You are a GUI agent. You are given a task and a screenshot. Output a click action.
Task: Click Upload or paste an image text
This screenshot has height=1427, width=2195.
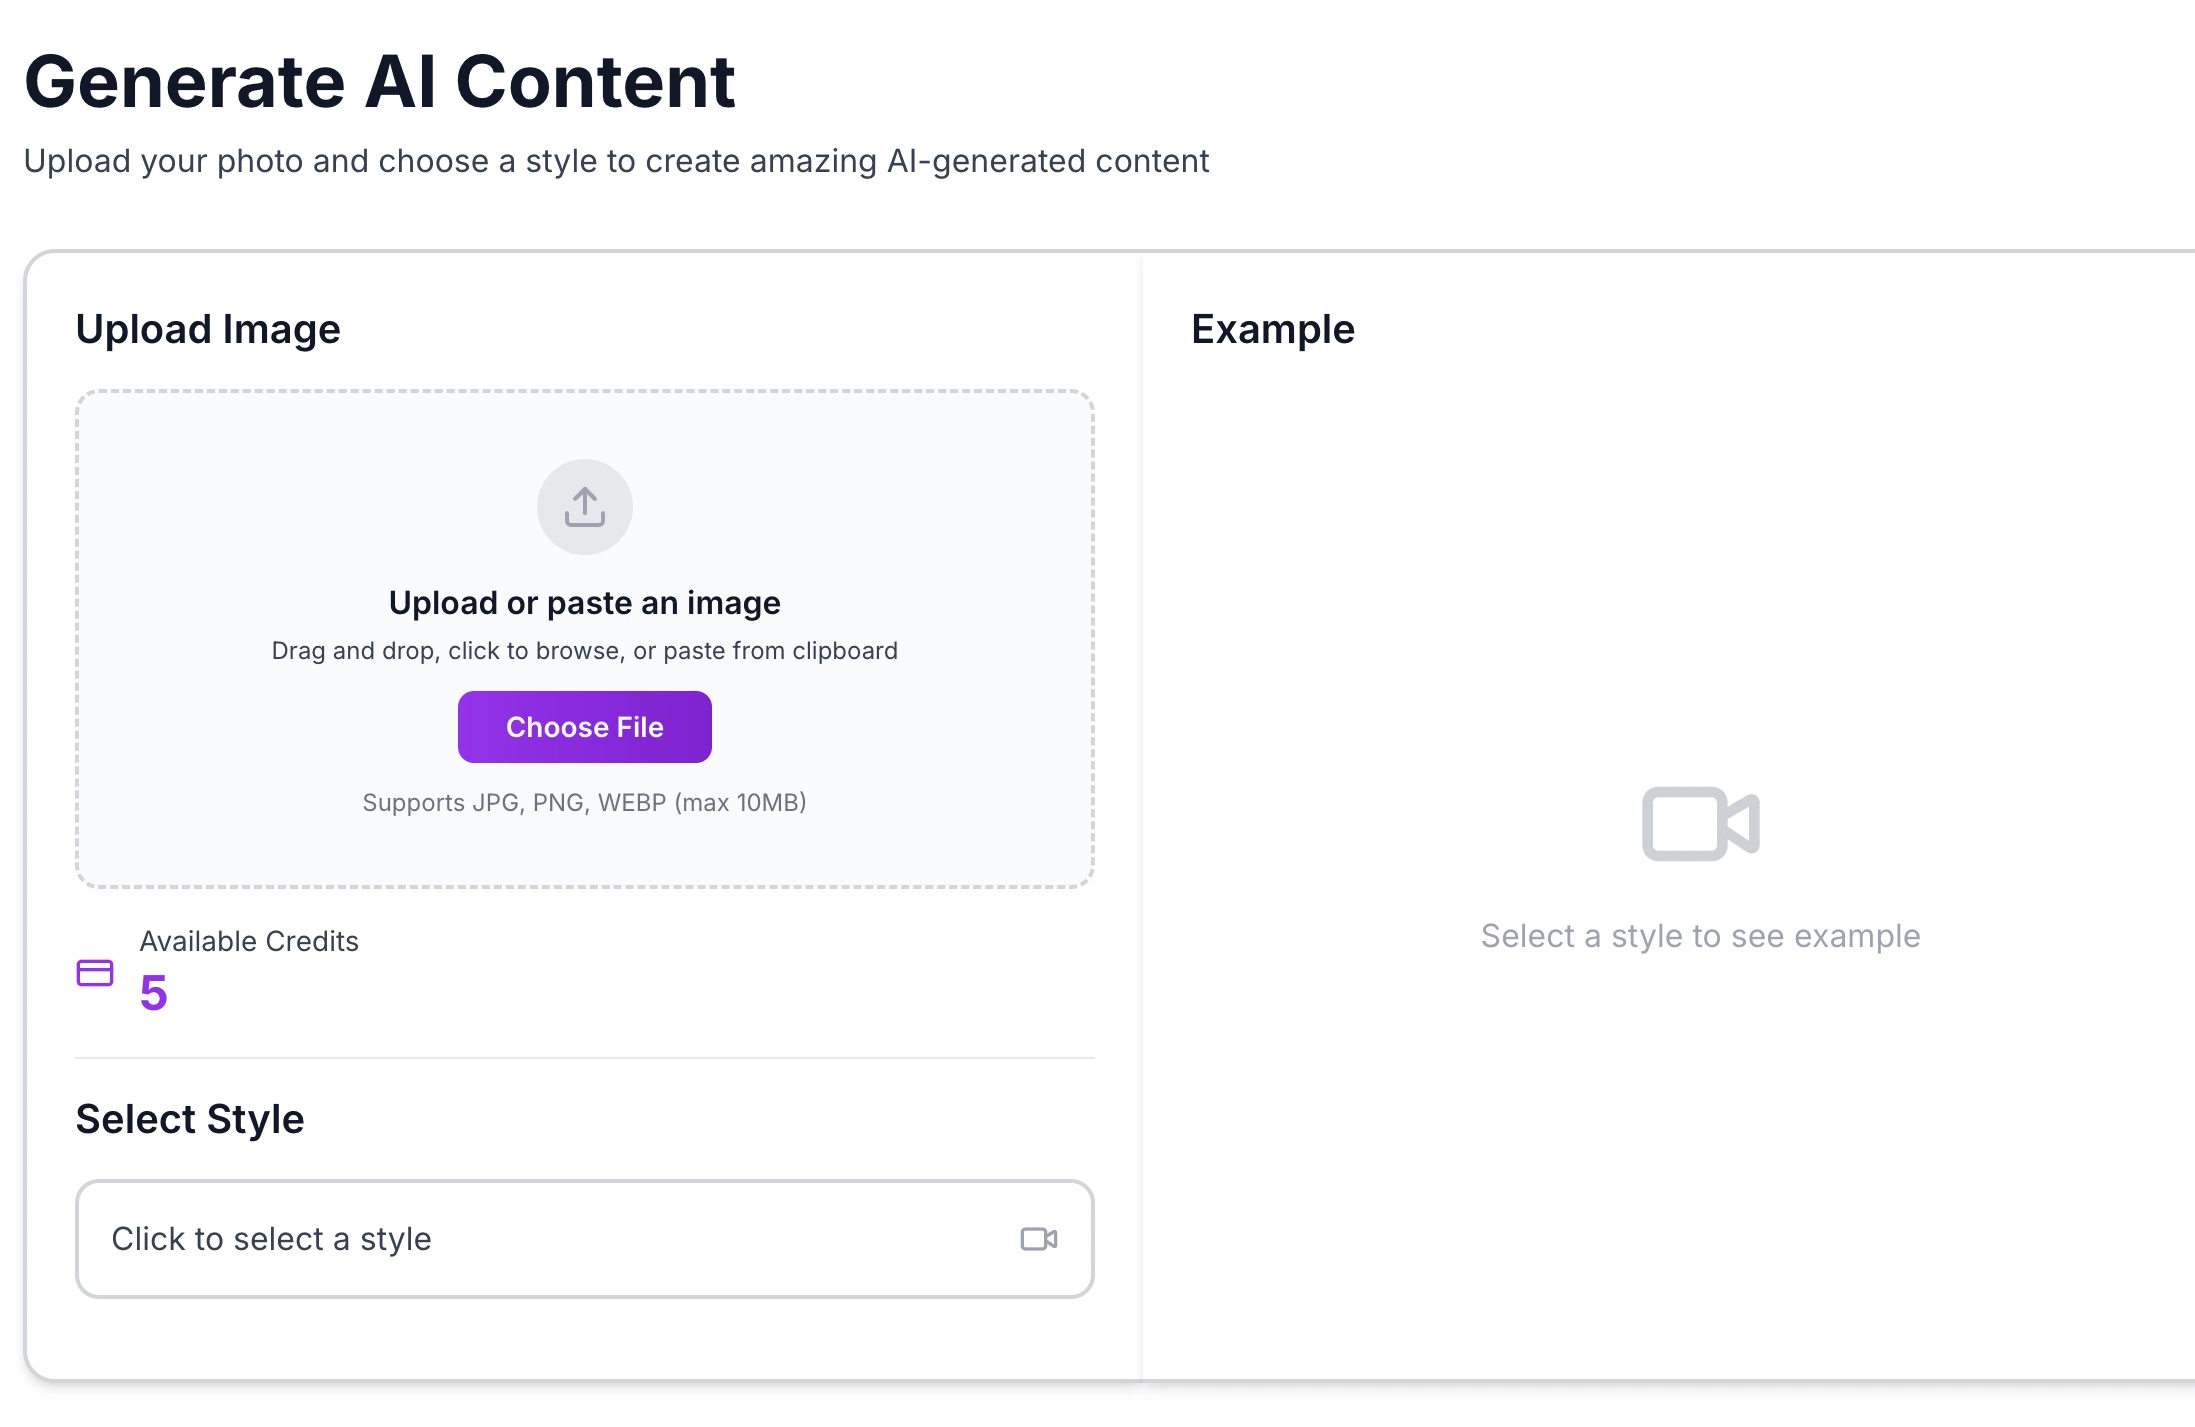tap(584, 602)
